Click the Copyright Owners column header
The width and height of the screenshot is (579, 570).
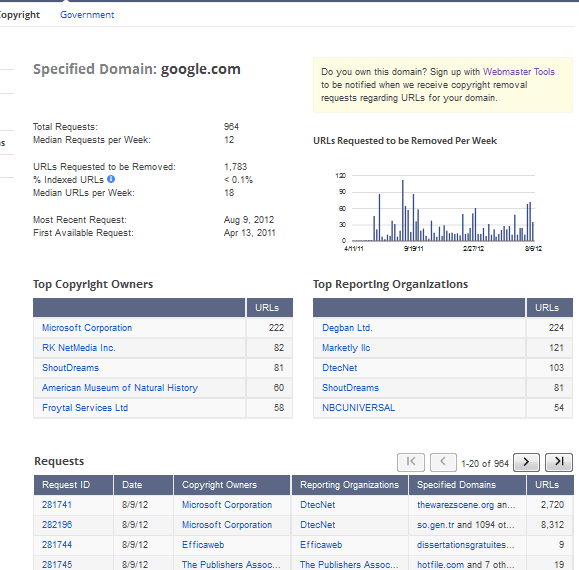pyautogui.click(x=232, y=485)
